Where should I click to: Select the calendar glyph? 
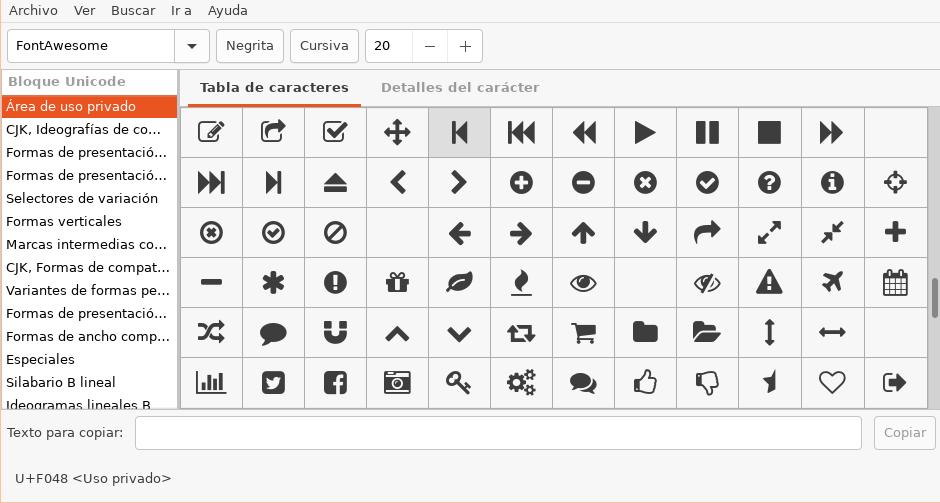click(x=895, y=282)
